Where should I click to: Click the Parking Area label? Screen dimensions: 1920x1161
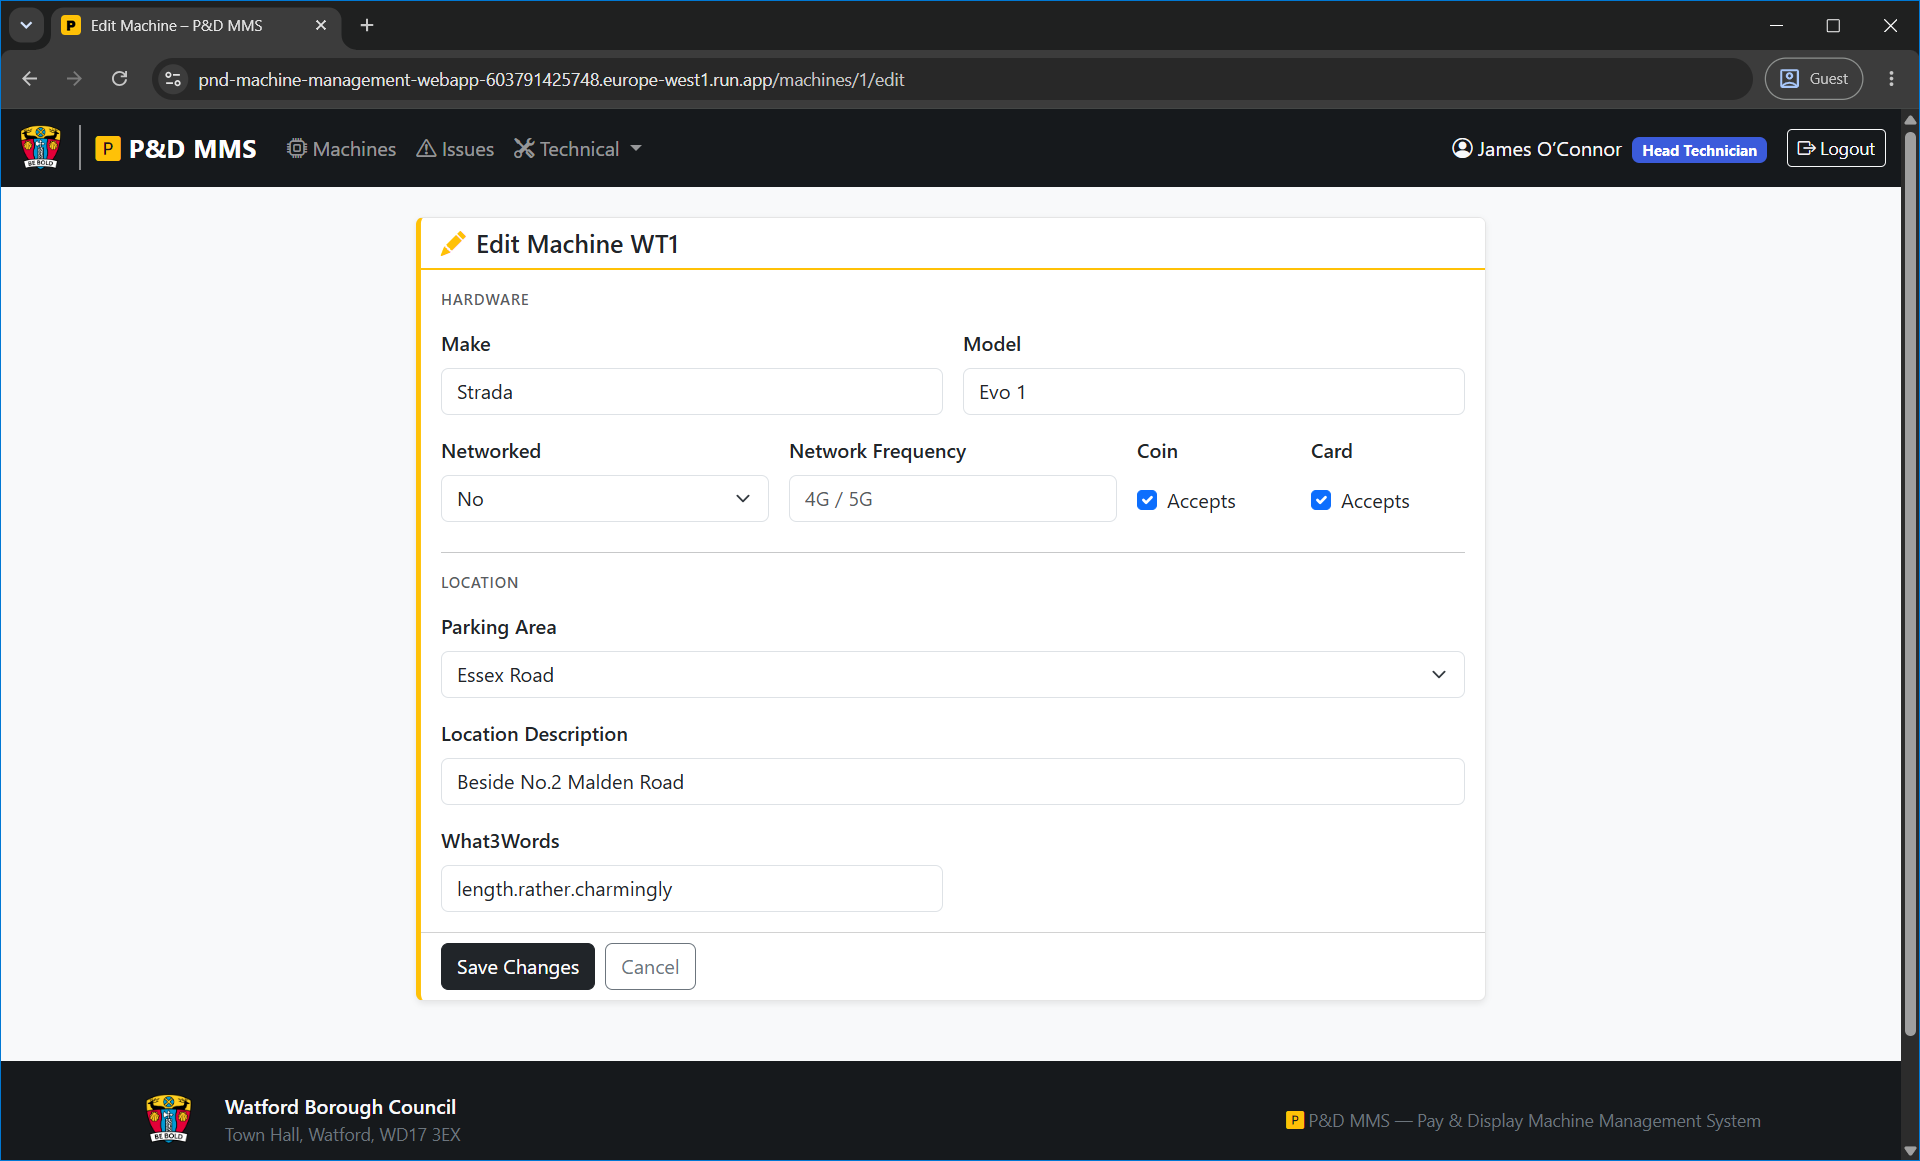pos(498,627)
